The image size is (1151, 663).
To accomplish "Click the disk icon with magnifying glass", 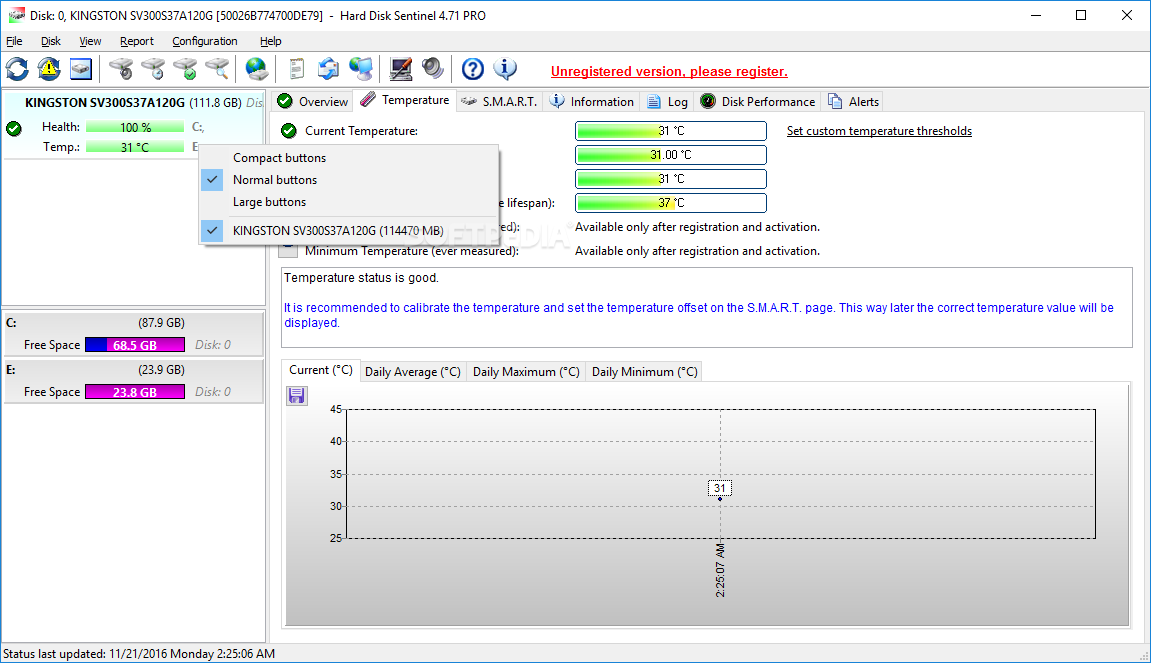I will tap(217, 70).
